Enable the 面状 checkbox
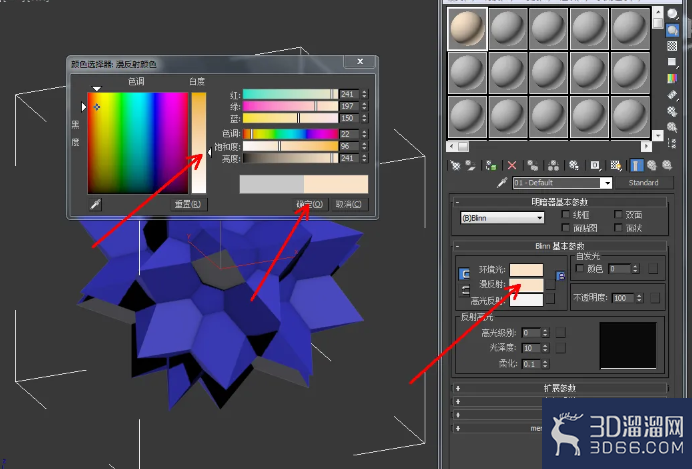 (x=618, y=228)
